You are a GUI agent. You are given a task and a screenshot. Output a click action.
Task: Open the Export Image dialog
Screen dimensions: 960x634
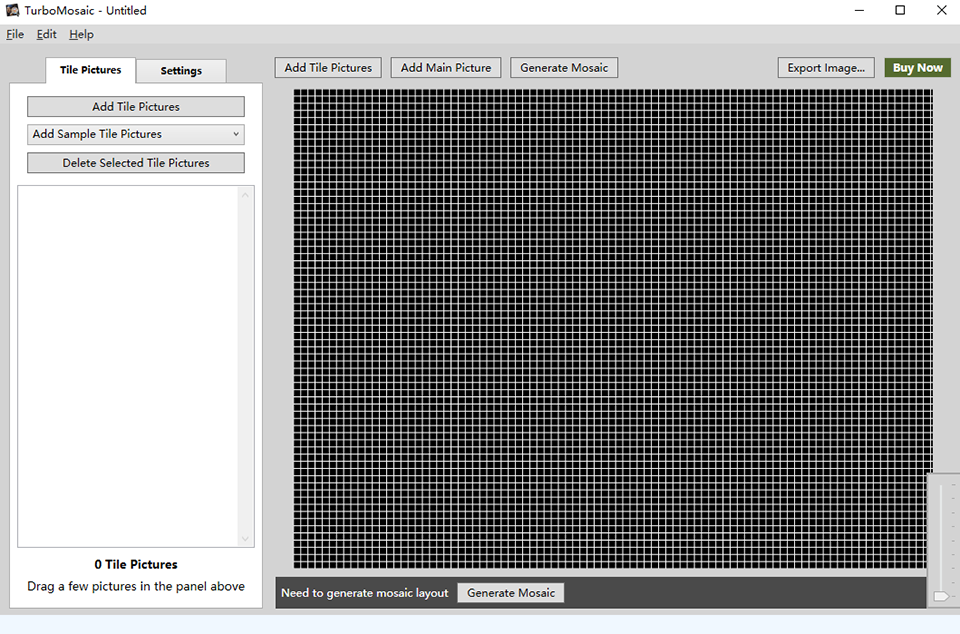[826, 68]
